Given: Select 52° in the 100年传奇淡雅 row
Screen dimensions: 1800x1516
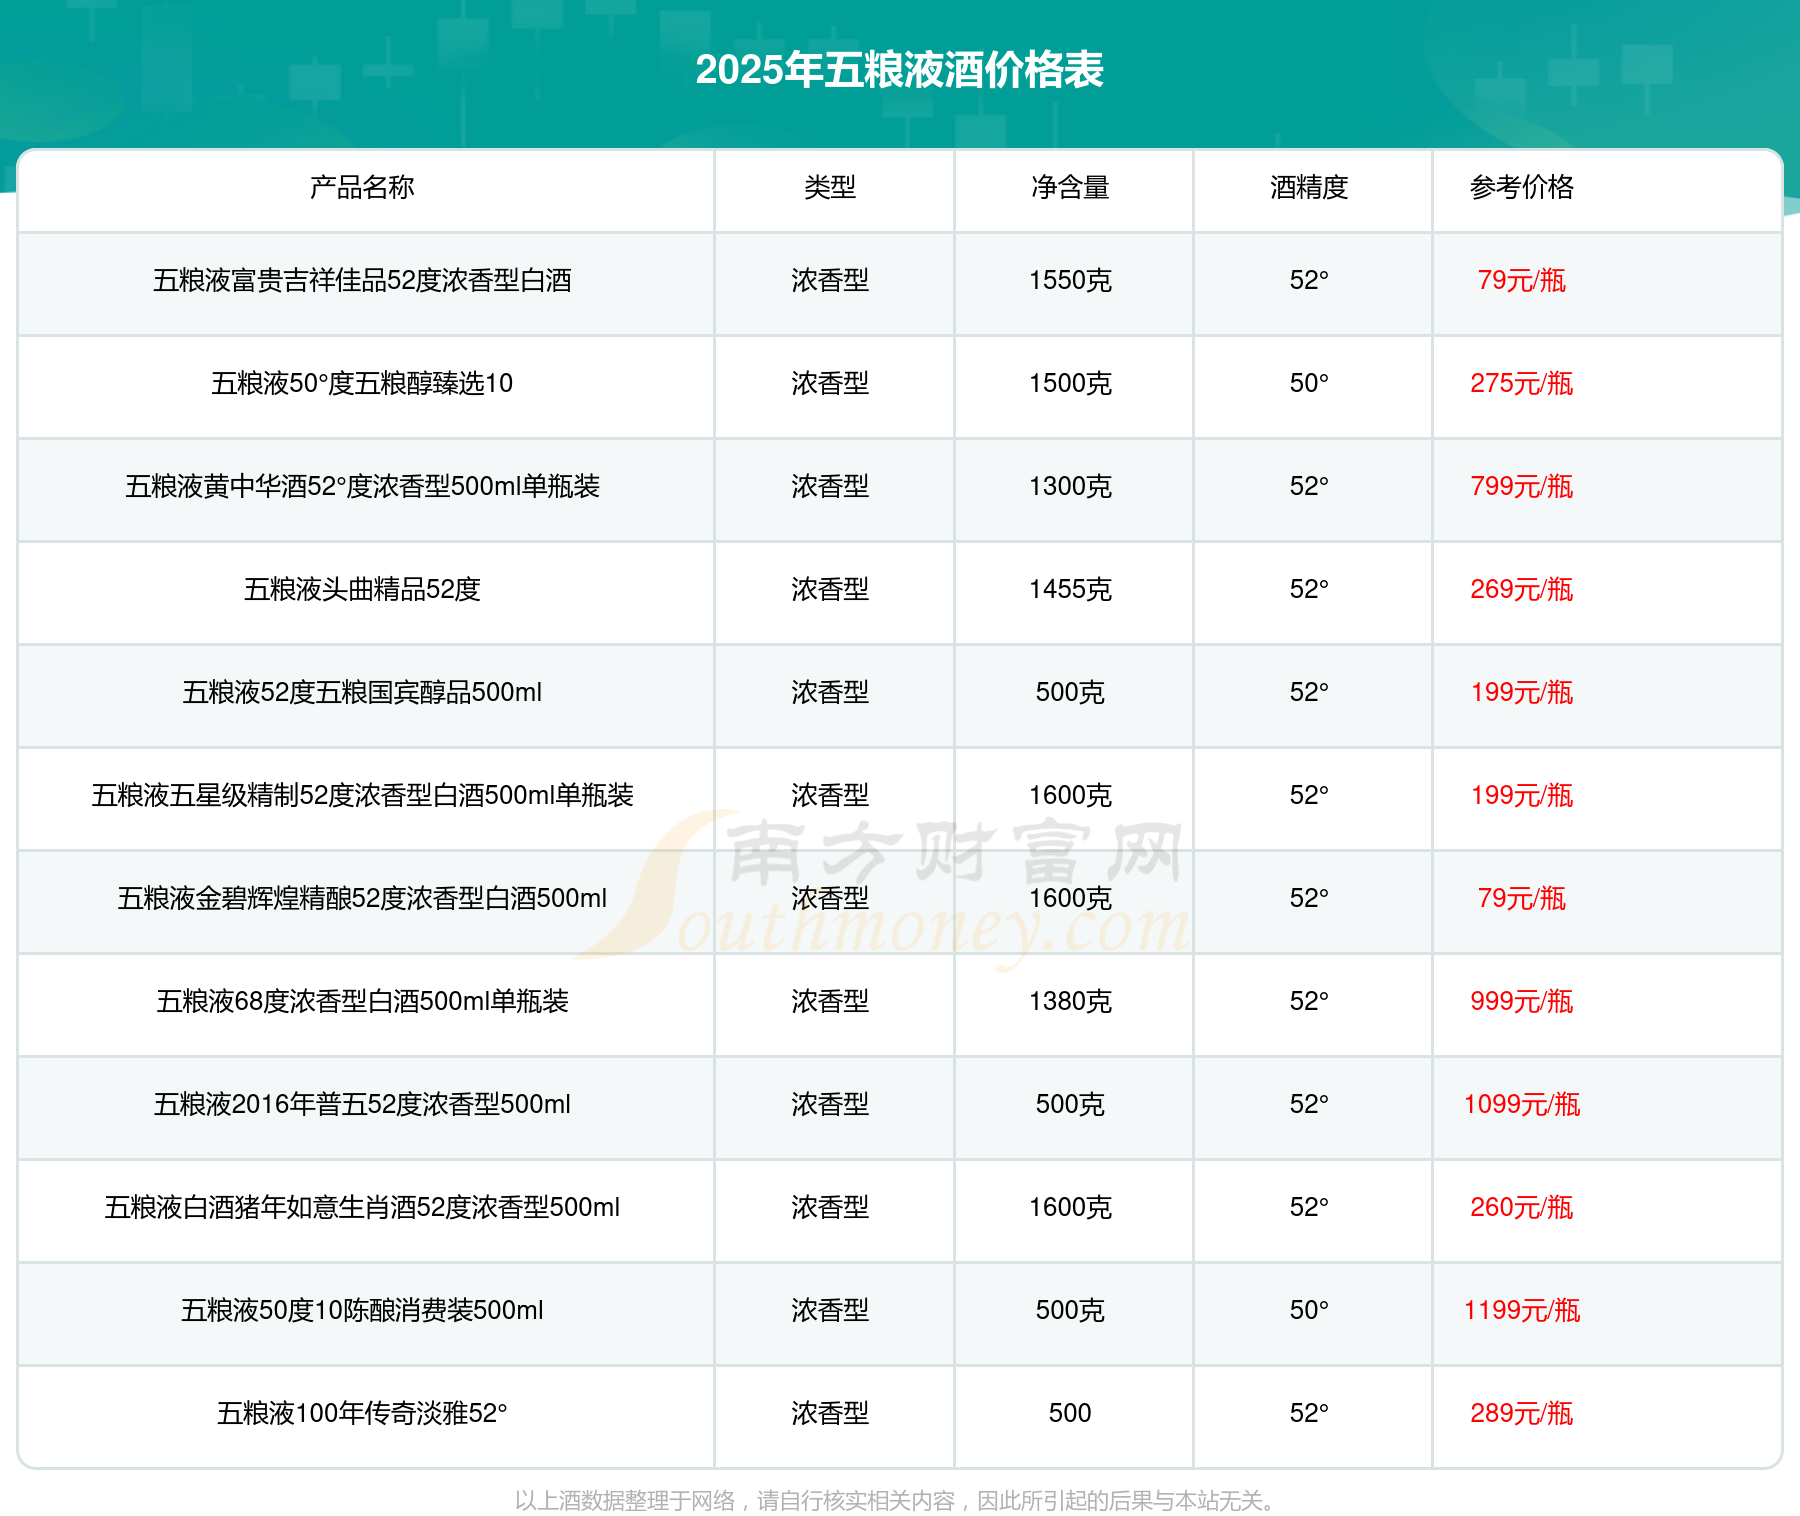Looking at the screenshot, I should pyautogui.click(x=1309, y=1413).
